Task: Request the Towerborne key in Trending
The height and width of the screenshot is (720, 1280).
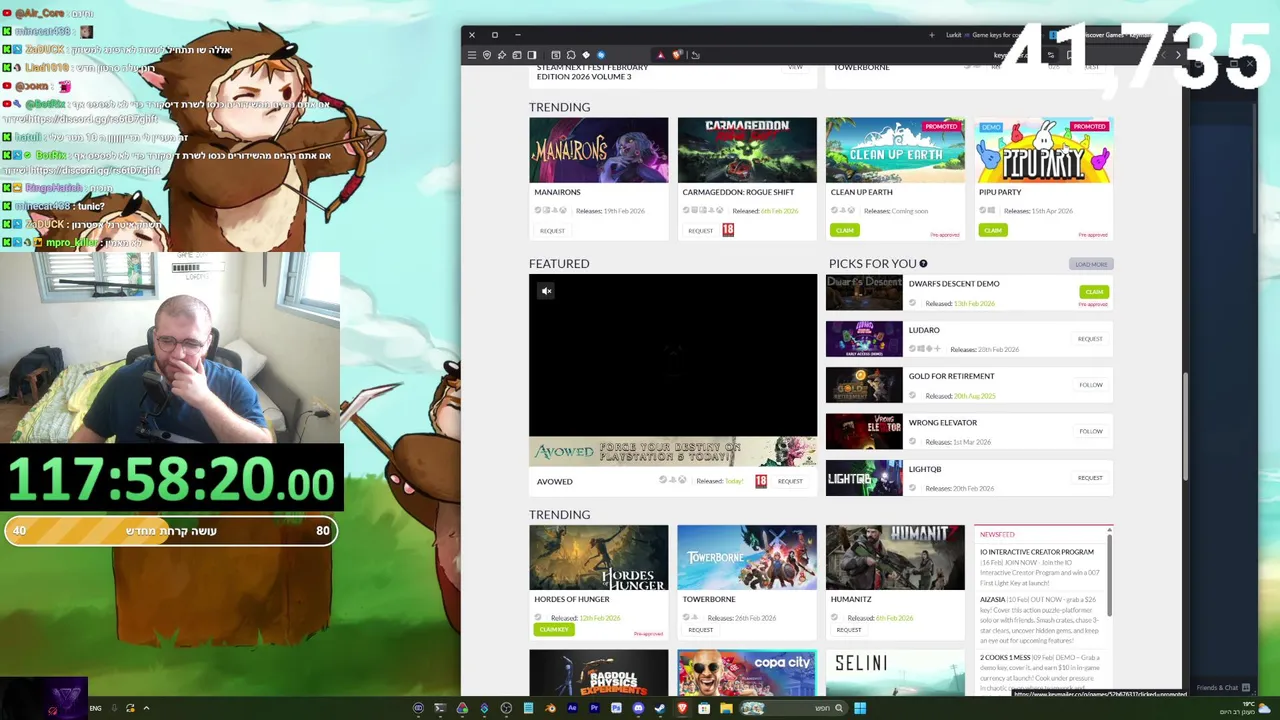Action: [700, 630]
